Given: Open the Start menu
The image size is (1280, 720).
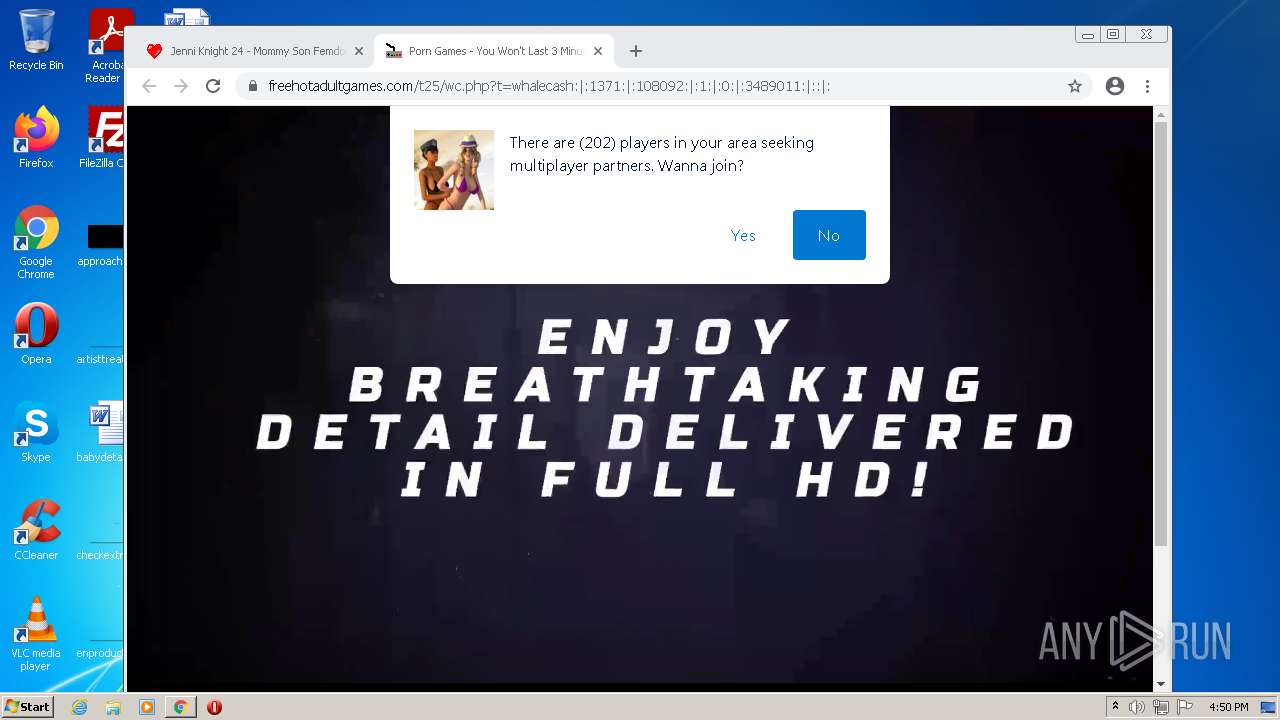Looking at the screenshot, I should coord(28,706).
